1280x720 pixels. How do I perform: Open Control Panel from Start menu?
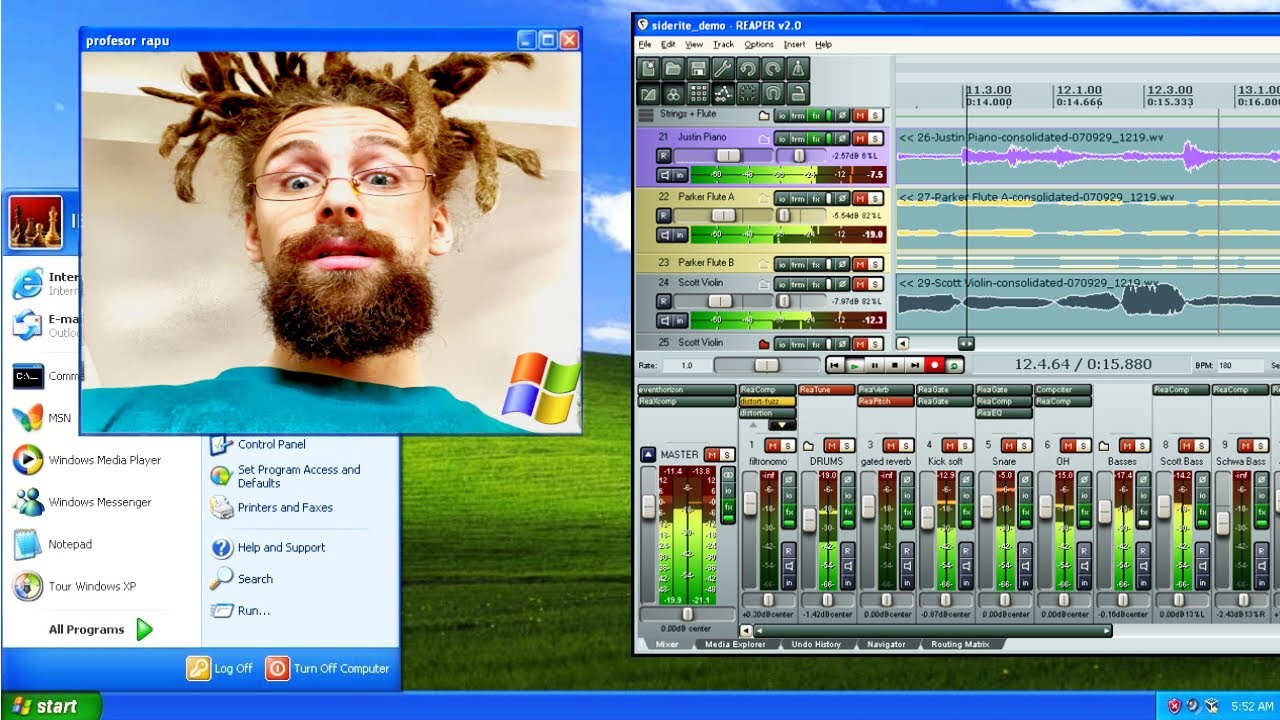pyautogui.click(x=259, y=444)
